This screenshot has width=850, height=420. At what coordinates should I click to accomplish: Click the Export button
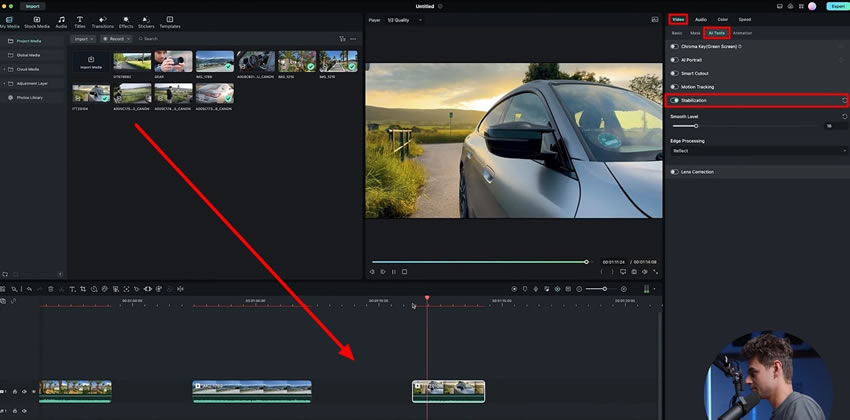(838, 6)
